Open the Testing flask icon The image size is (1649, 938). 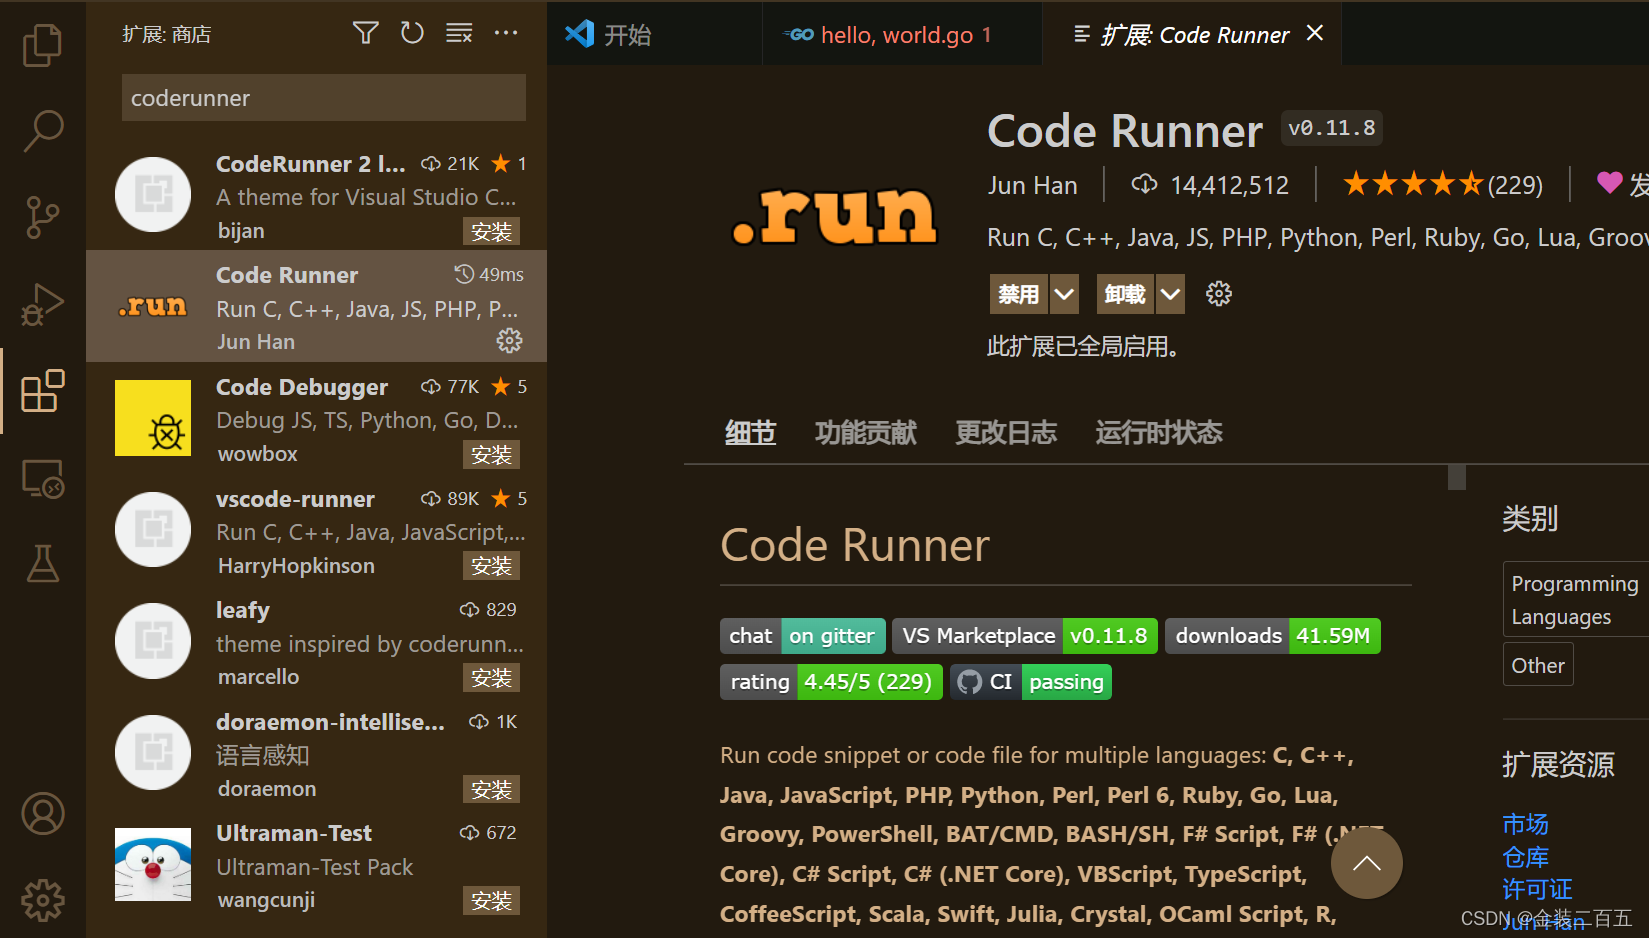pos(42,564)
